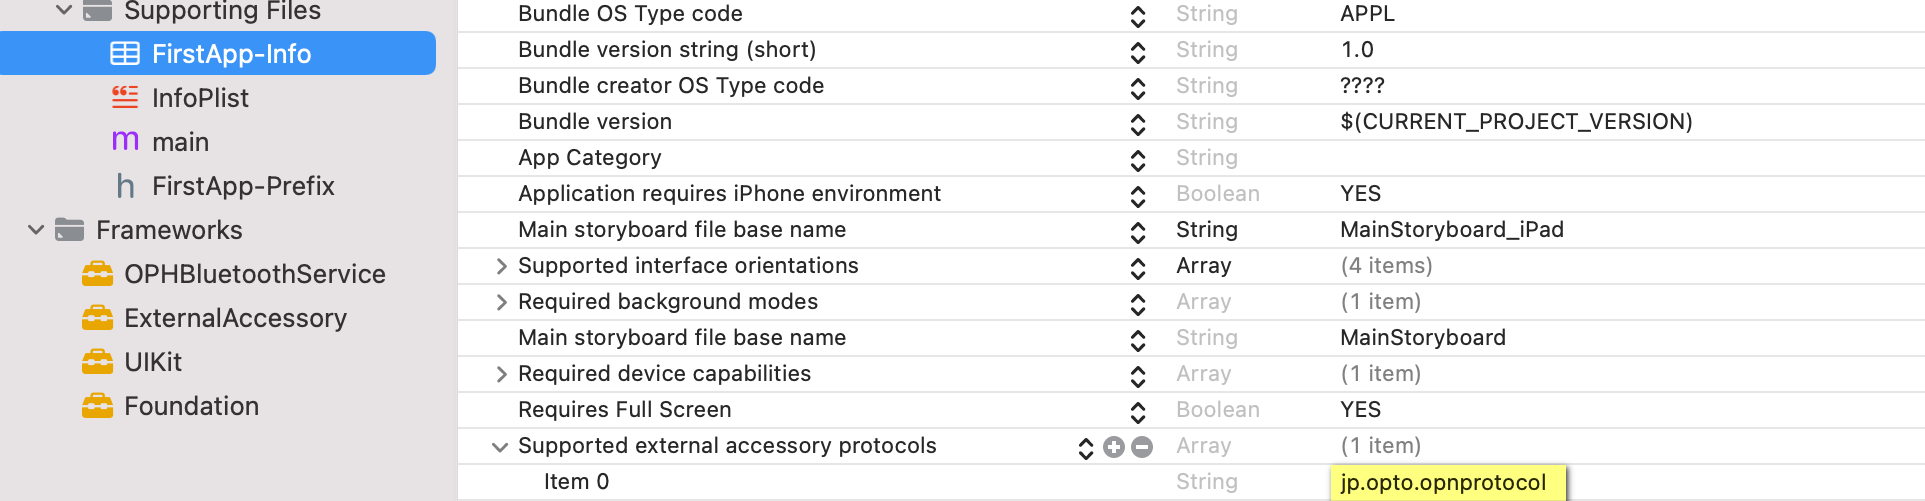Select the FirstApp-Info plist table icon
The width and height of the screenshot is (1925, 501).
click(125, 54)
